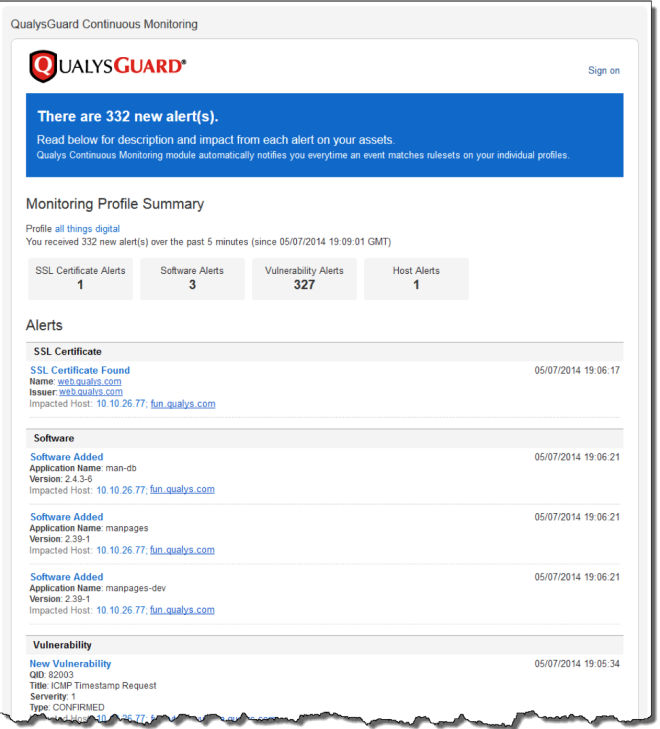Open the New Vulnerability alert
The height and width of the screenshot is (729, 660).
click(x=70, y=664)
